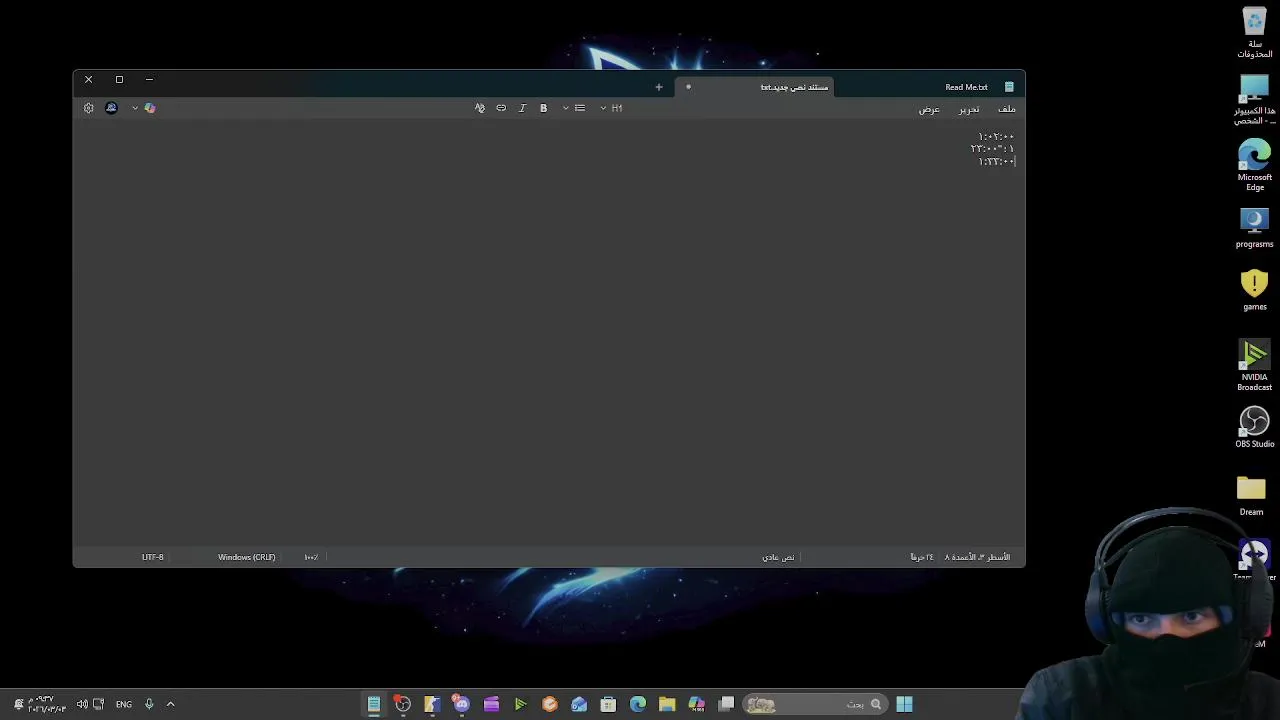Open File Explorer from the taskbar

[667, 704]
